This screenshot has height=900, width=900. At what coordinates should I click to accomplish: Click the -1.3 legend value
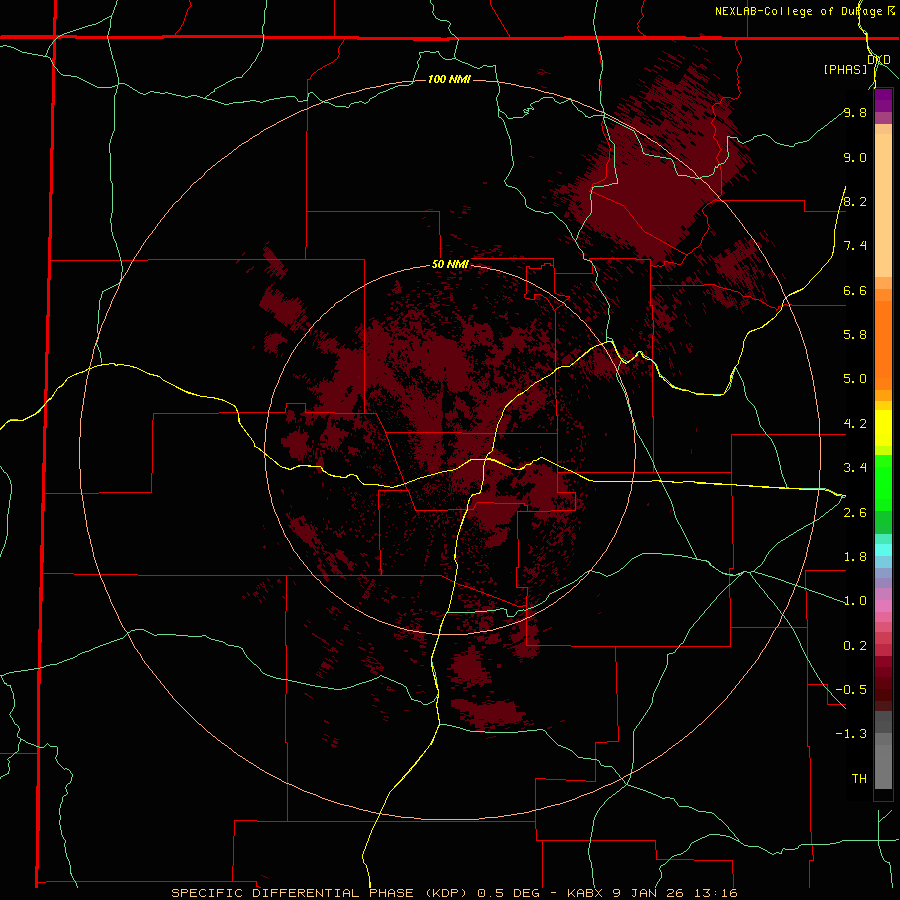click(x=851, y=734)
